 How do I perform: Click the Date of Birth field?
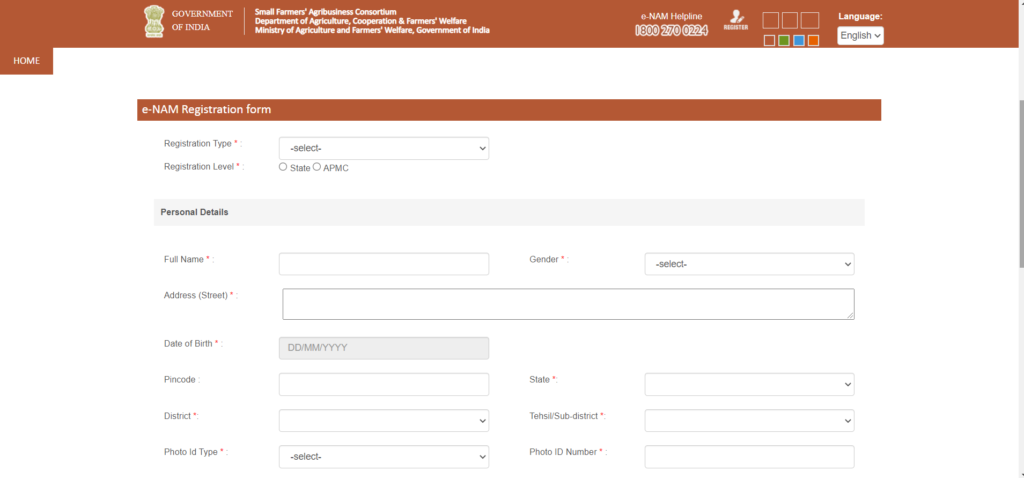coord(383,348)
